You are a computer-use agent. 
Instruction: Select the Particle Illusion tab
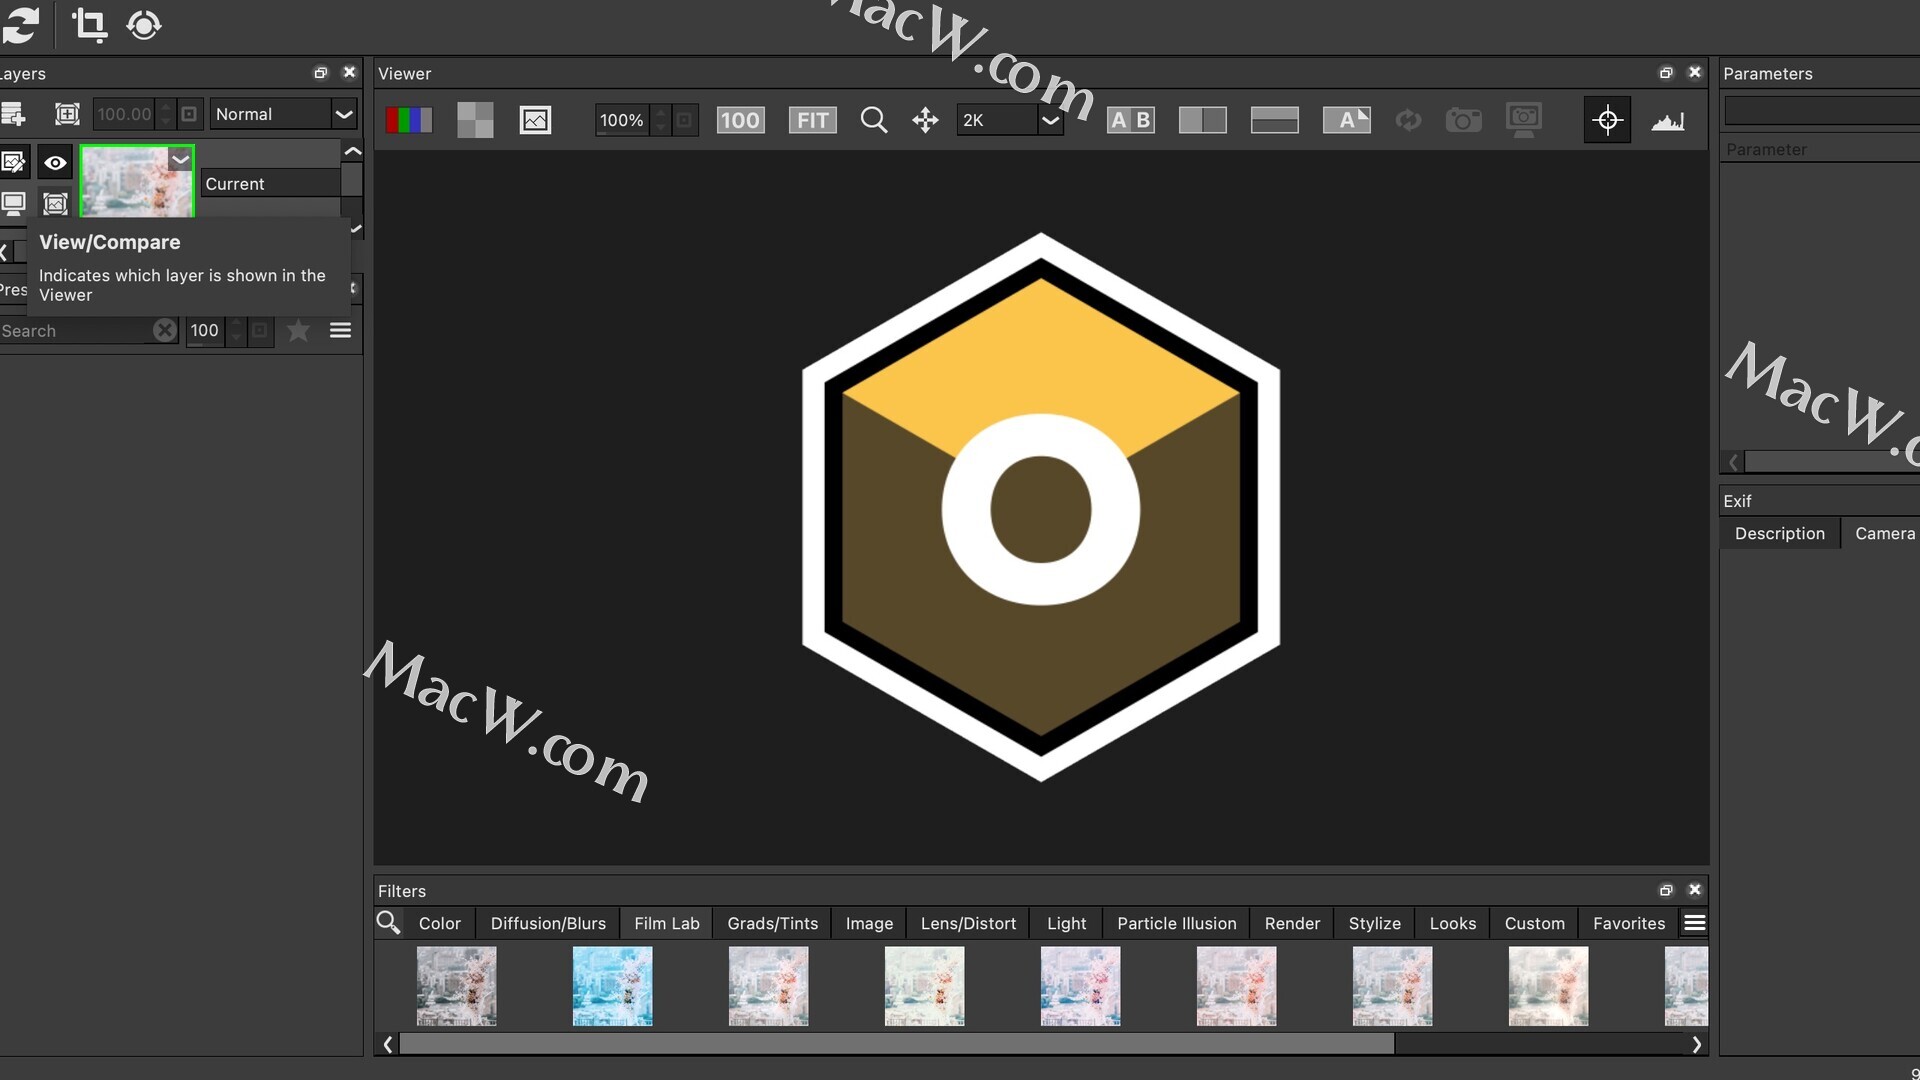pyautogui.click(x=1177, y=923)
